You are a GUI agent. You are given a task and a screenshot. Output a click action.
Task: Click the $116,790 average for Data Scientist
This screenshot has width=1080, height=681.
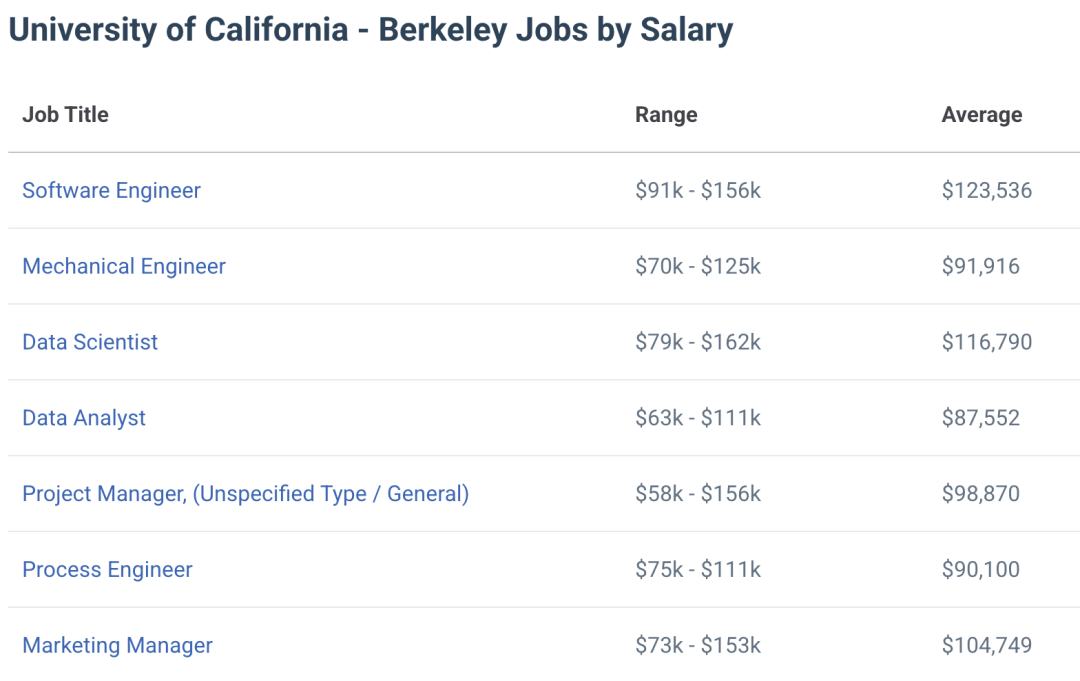click(987, 342)
